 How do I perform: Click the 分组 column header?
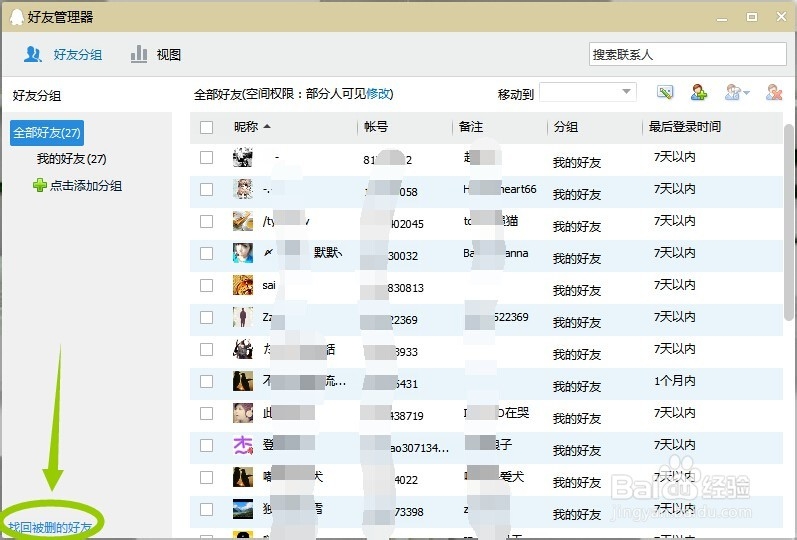click(566, 127)
